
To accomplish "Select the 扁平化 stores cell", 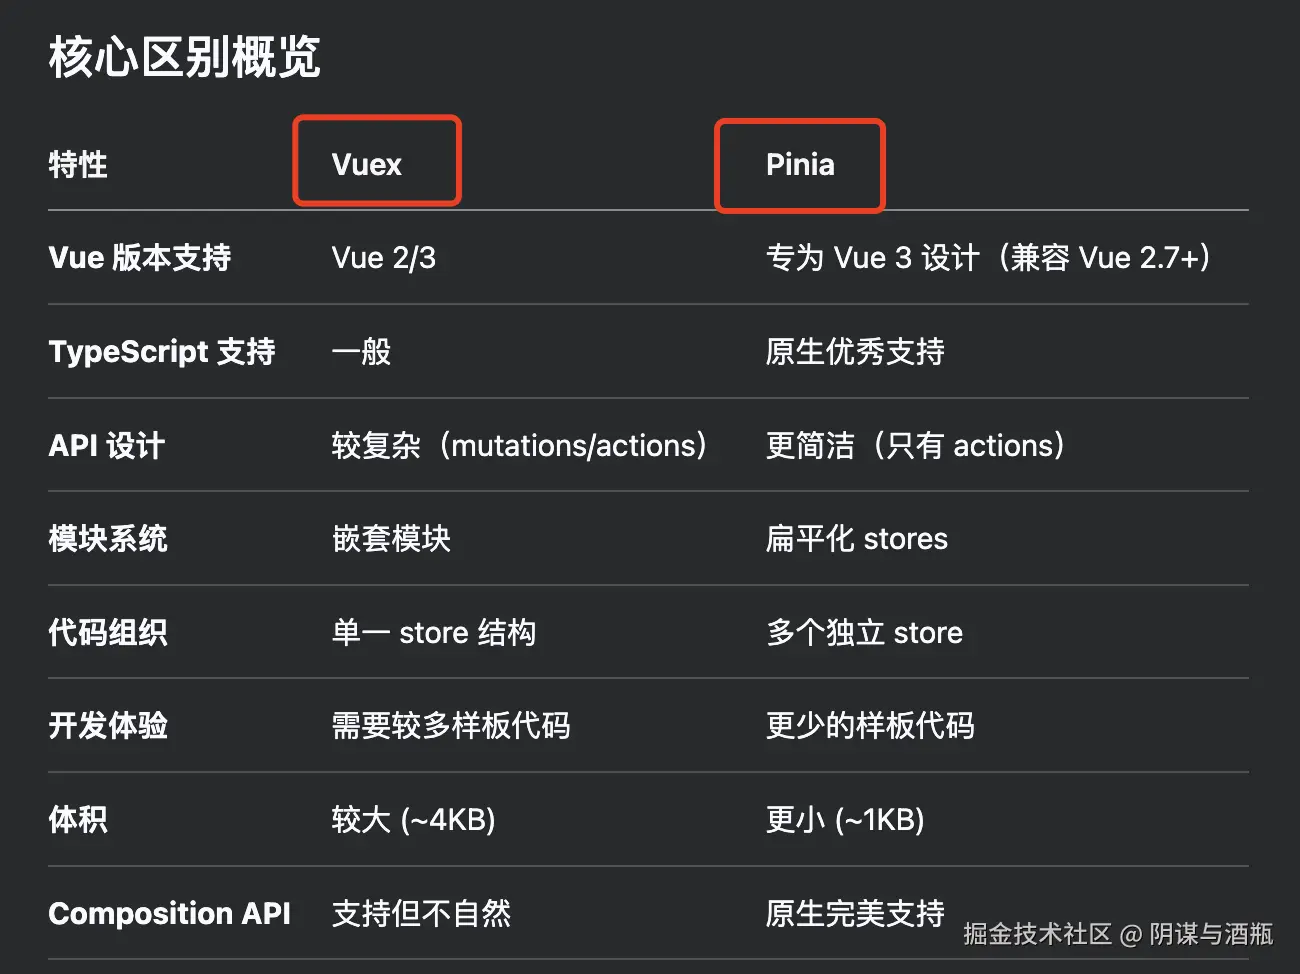I will 856,539.
